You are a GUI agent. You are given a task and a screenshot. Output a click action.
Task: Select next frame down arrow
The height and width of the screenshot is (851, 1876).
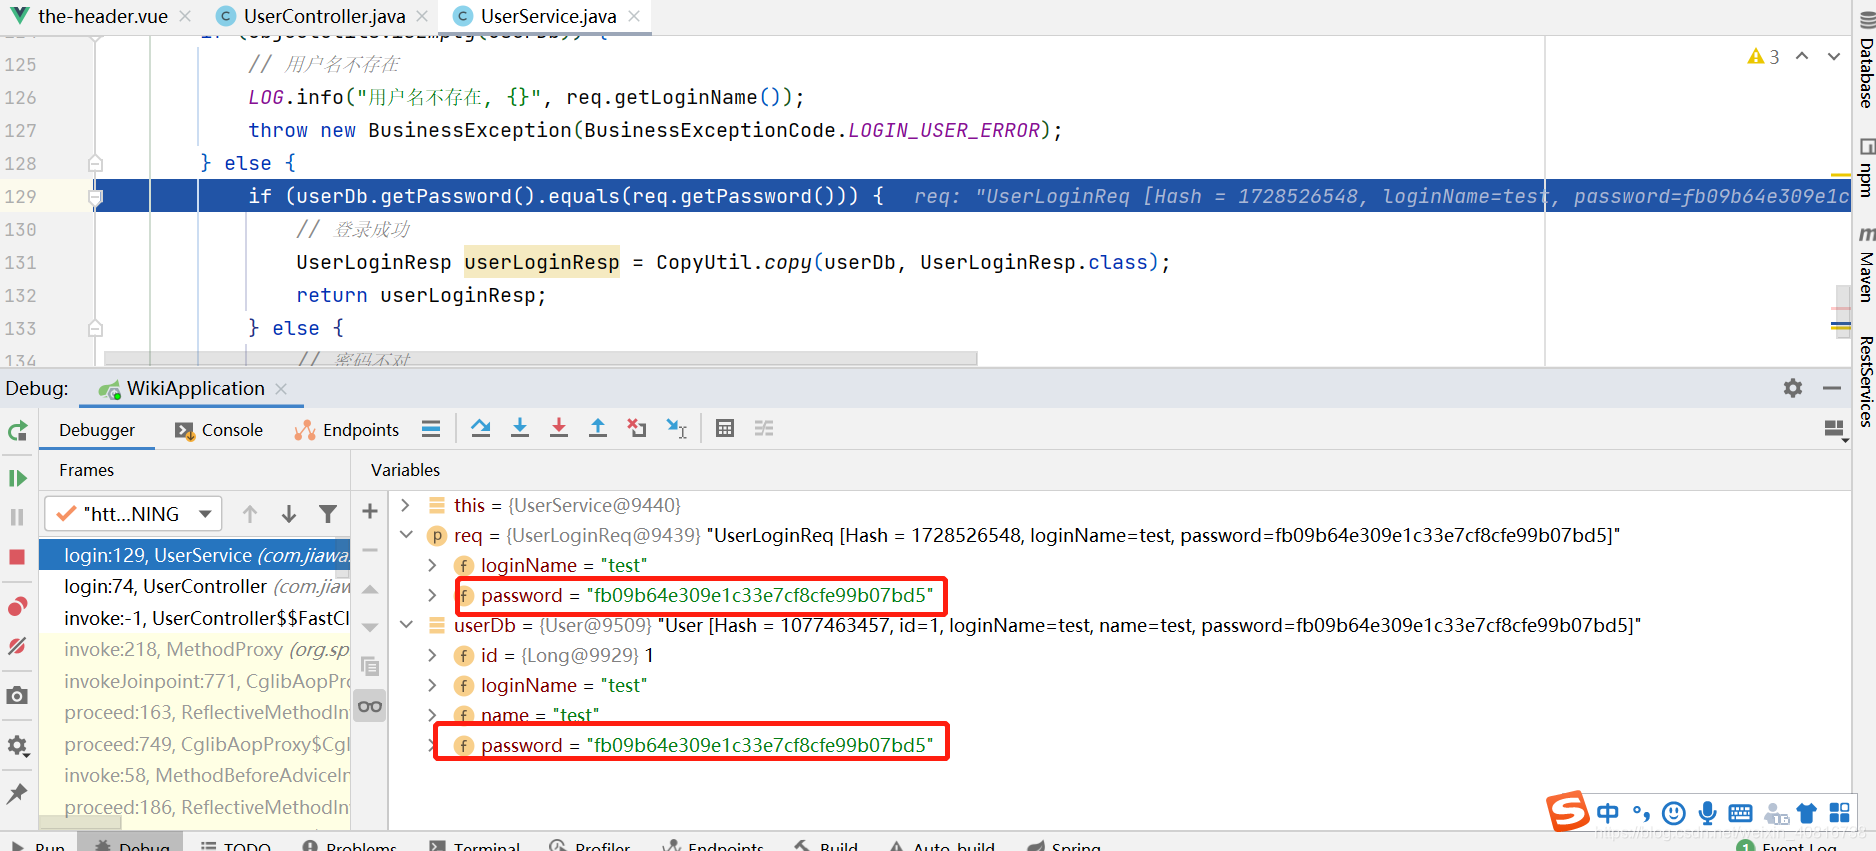coord(289,514)
